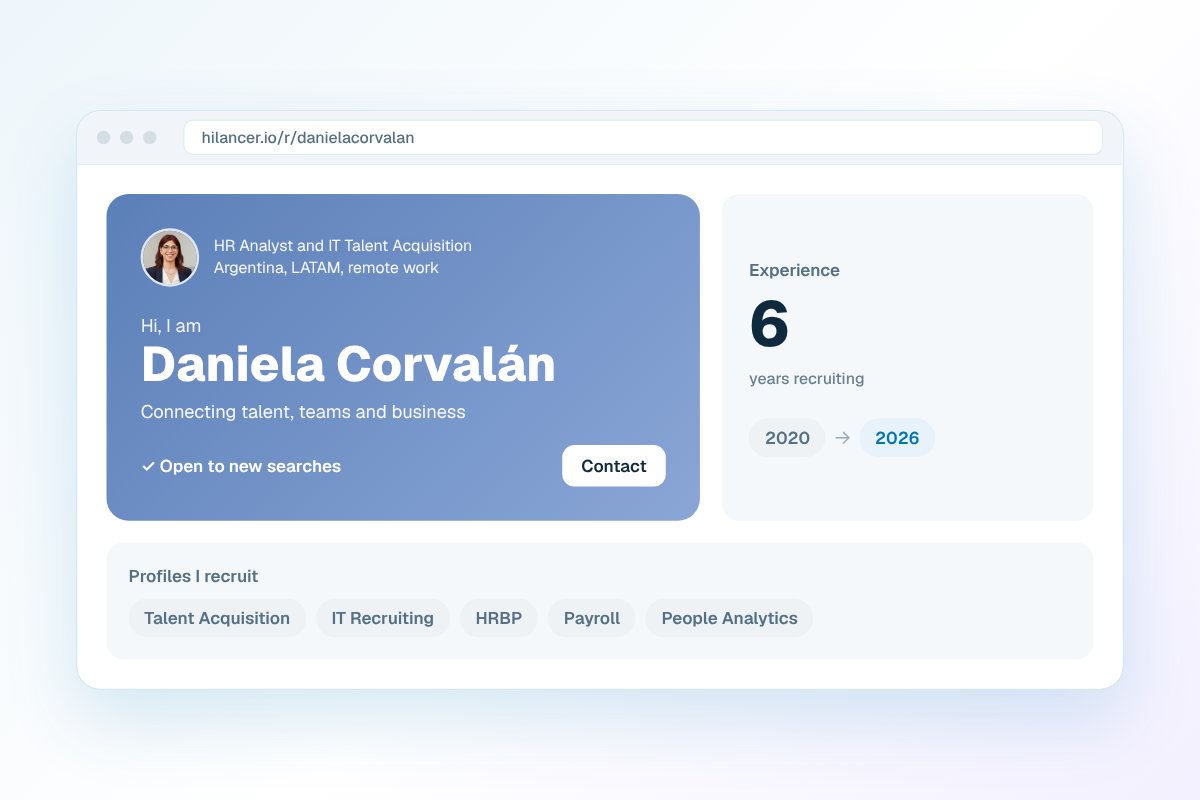1200x800 pixels.
Task: Click the large number 6
Action: tap(769, 324)
